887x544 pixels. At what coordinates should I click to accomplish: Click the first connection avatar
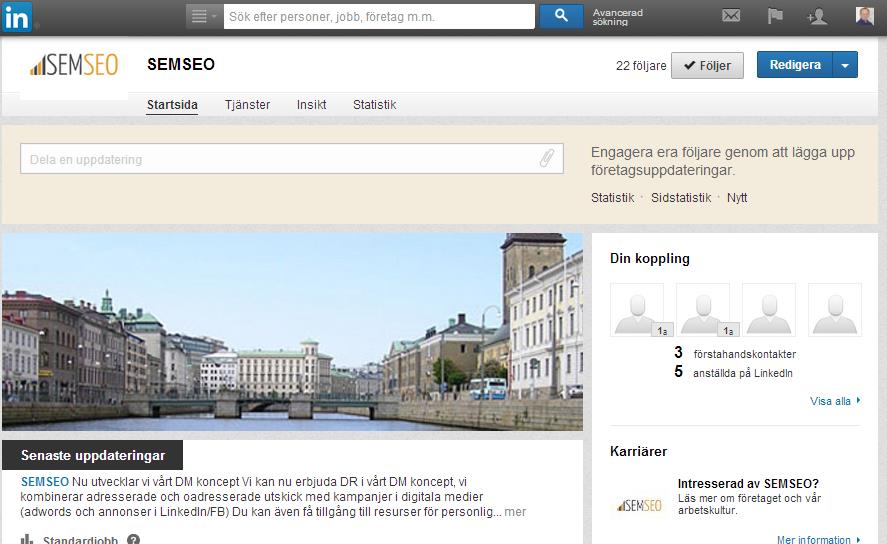[637, 310]
